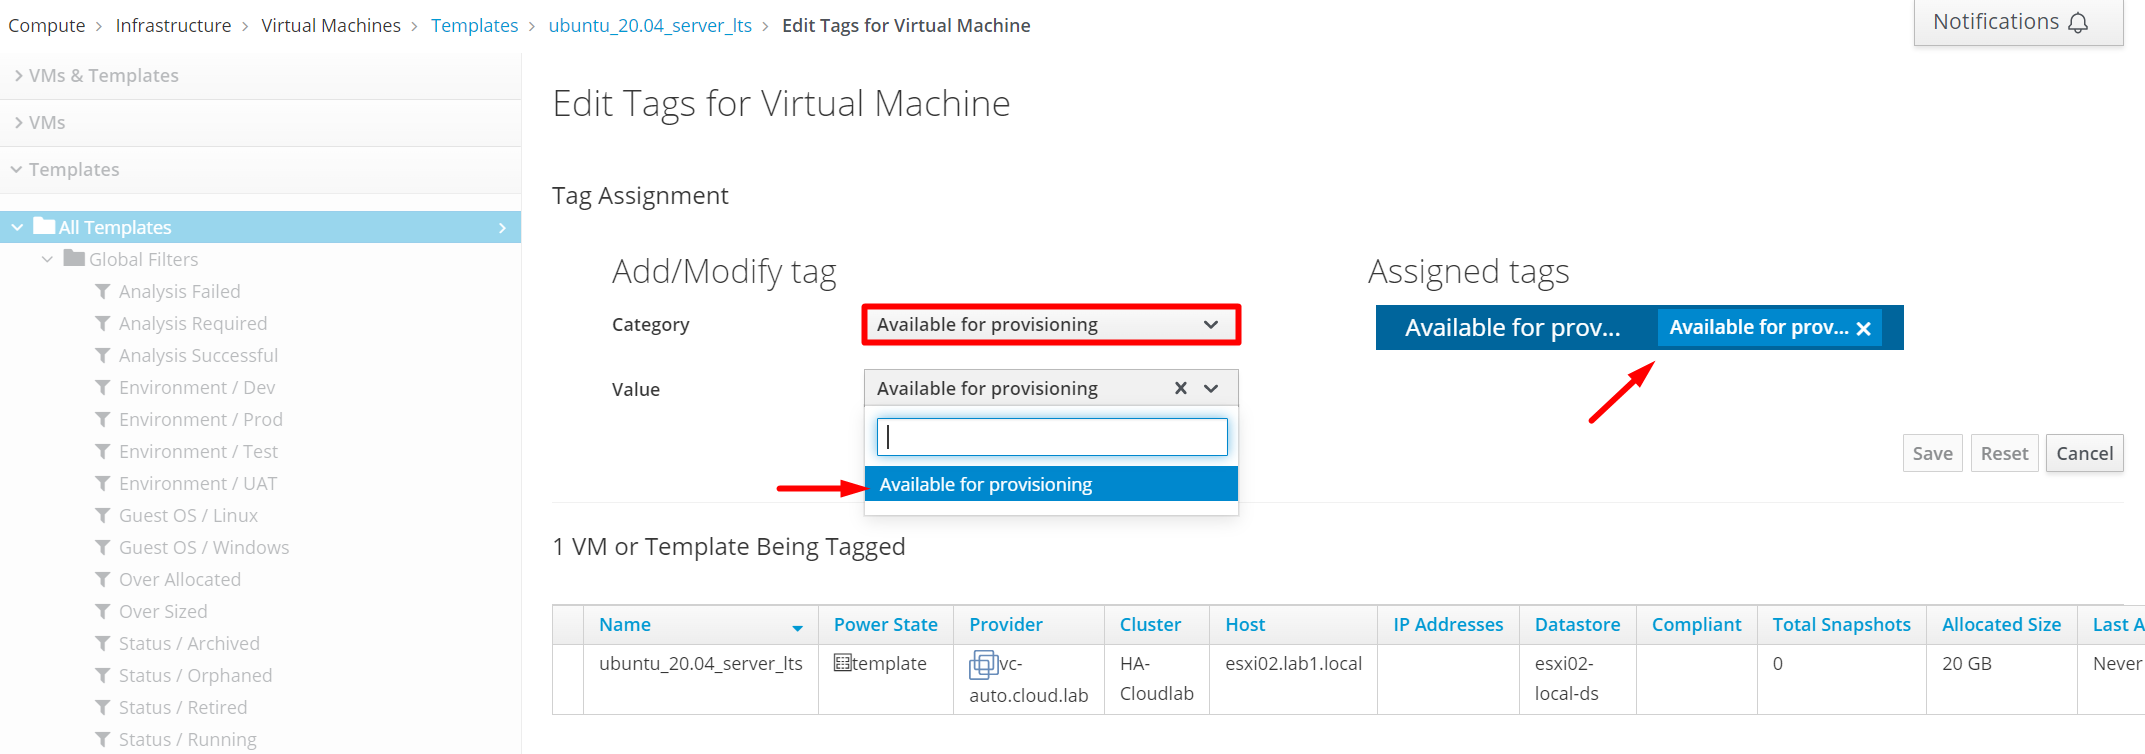Click the Status / Orphaned filter icon
Image resolution: width=2145 pixels, height=754 pixels.
102,675
